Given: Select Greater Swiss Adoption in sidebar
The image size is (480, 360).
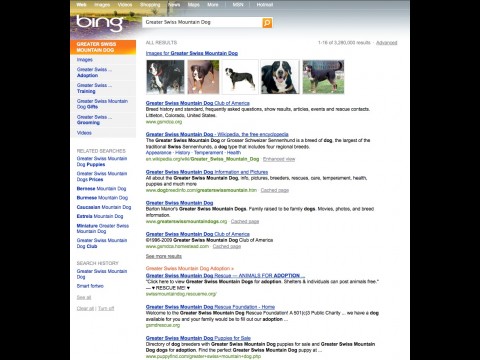Looking at the screenshot, I should [94, 72].
